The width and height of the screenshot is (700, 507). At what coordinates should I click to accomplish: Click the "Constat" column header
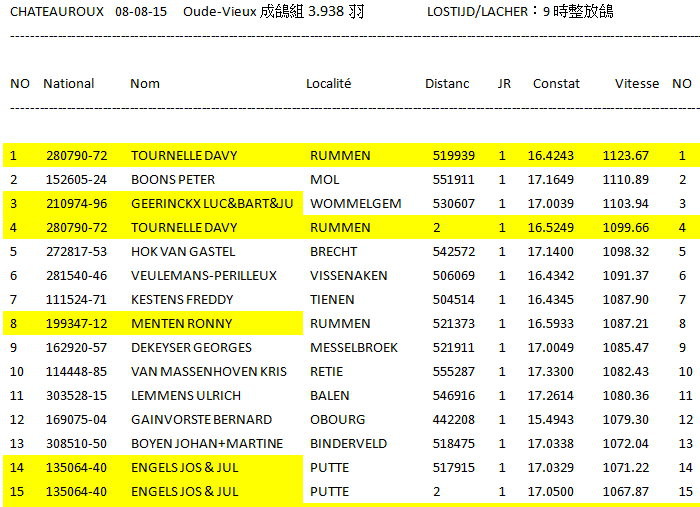(x=556, y=84)
